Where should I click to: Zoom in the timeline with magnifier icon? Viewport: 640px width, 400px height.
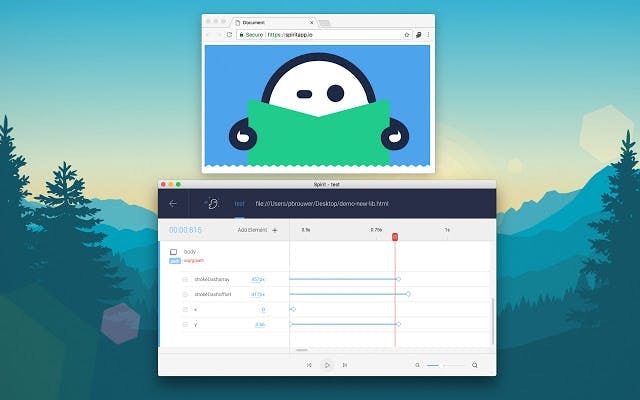pos(475,365)
